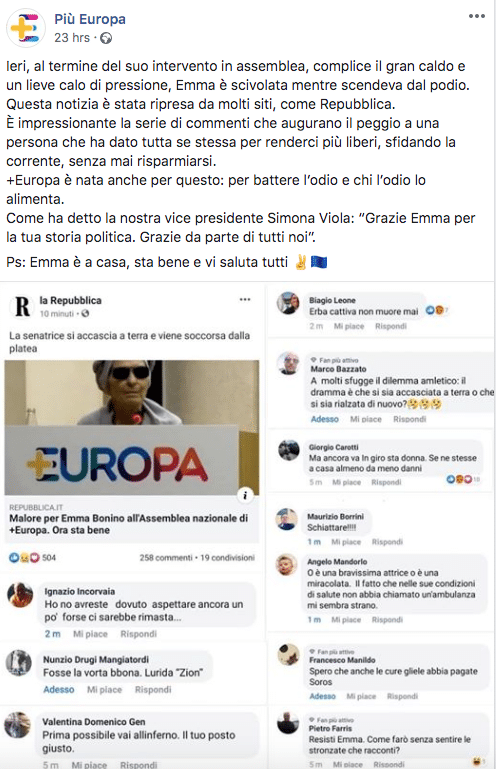
Task: Click the 23 hrs post timestamp
Action: click(x=72, y=38)
